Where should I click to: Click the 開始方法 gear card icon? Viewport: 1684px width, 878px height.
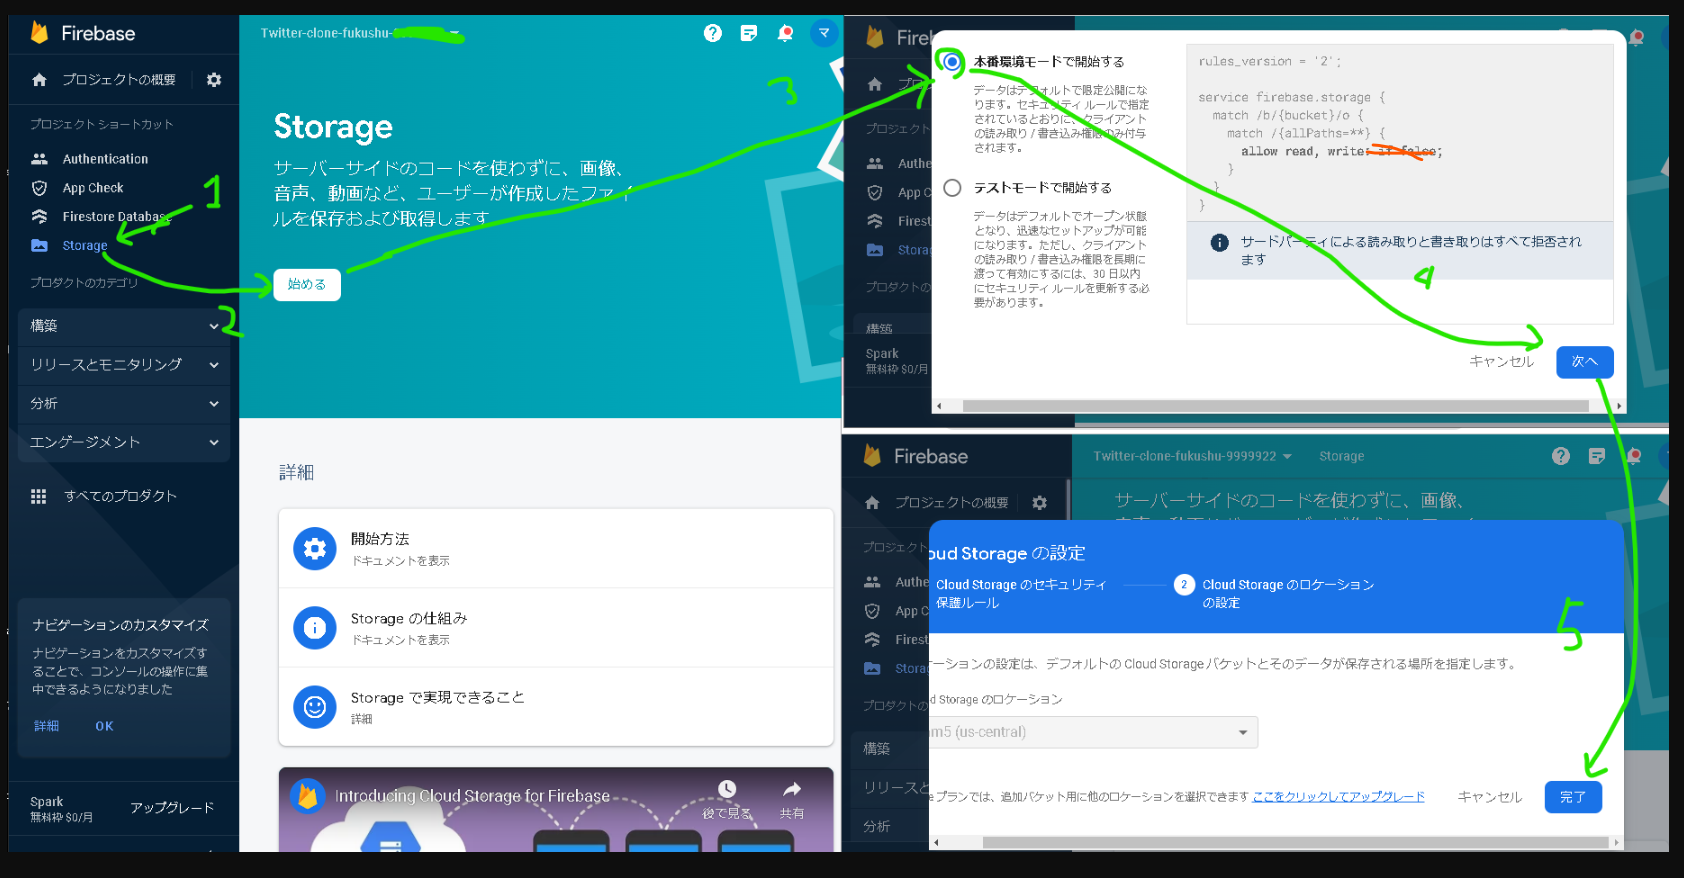tap(315, 548)
